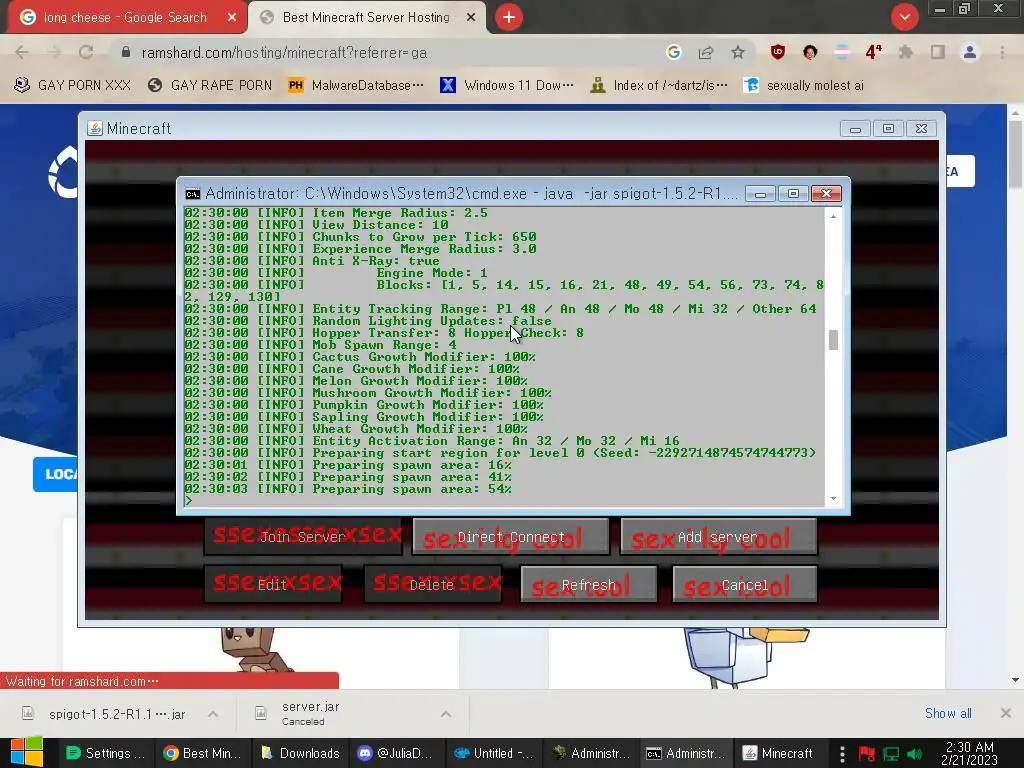
Task: Click the web page vertical scrollbar thumb
Action: coord(1016,153)
